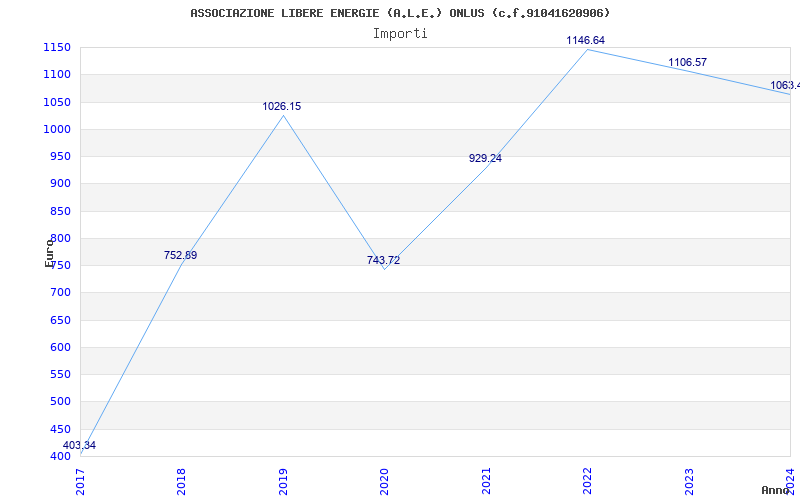This screenshot has height=500, width=800.
Task: Click y-axis value 600
Action: click(60, 347)
